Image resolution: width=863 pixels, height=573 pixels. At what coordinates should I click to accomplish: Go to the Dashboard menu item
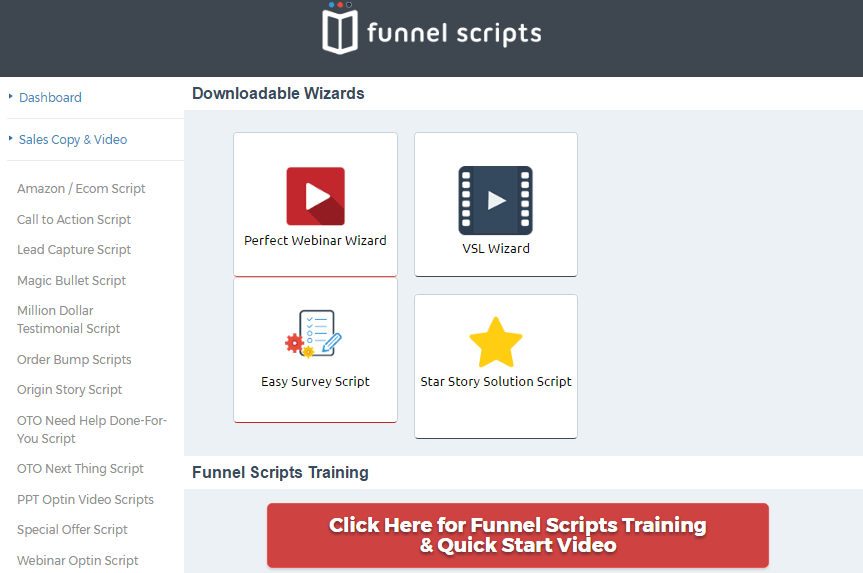click(50, 97)
